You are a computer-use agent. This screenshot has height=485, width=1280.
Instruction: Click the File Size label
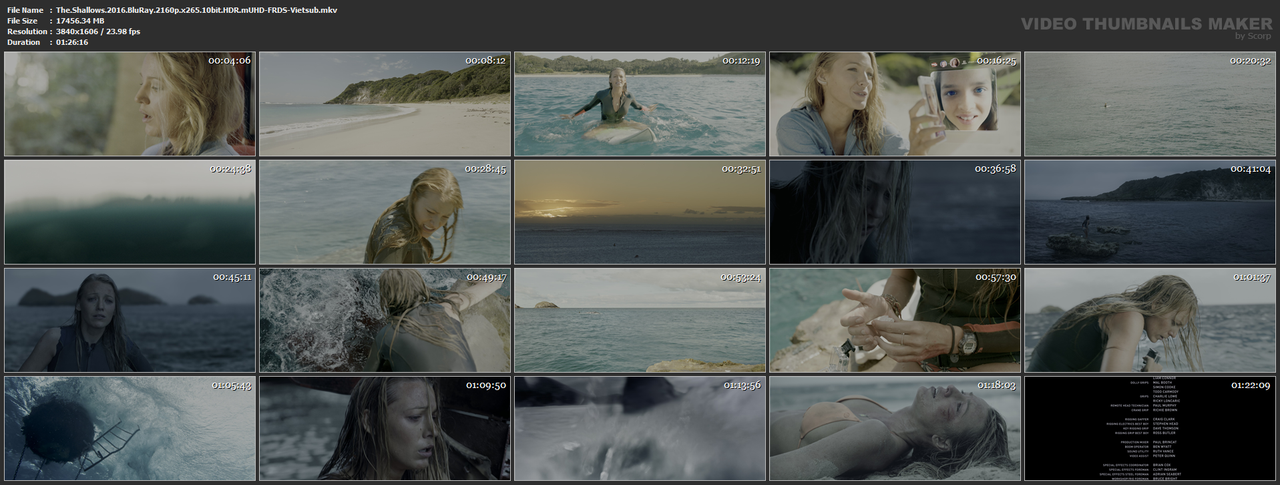[22, 21]
